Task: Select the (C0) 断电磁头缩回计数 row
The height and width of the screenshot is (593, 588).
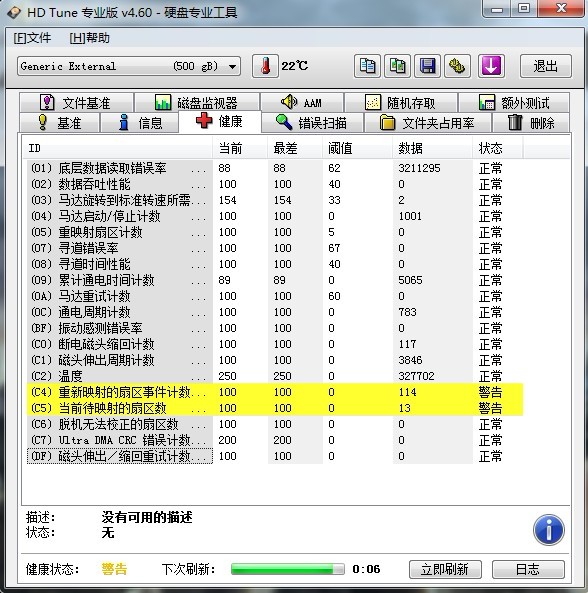Action: click(x=275, y=344)
